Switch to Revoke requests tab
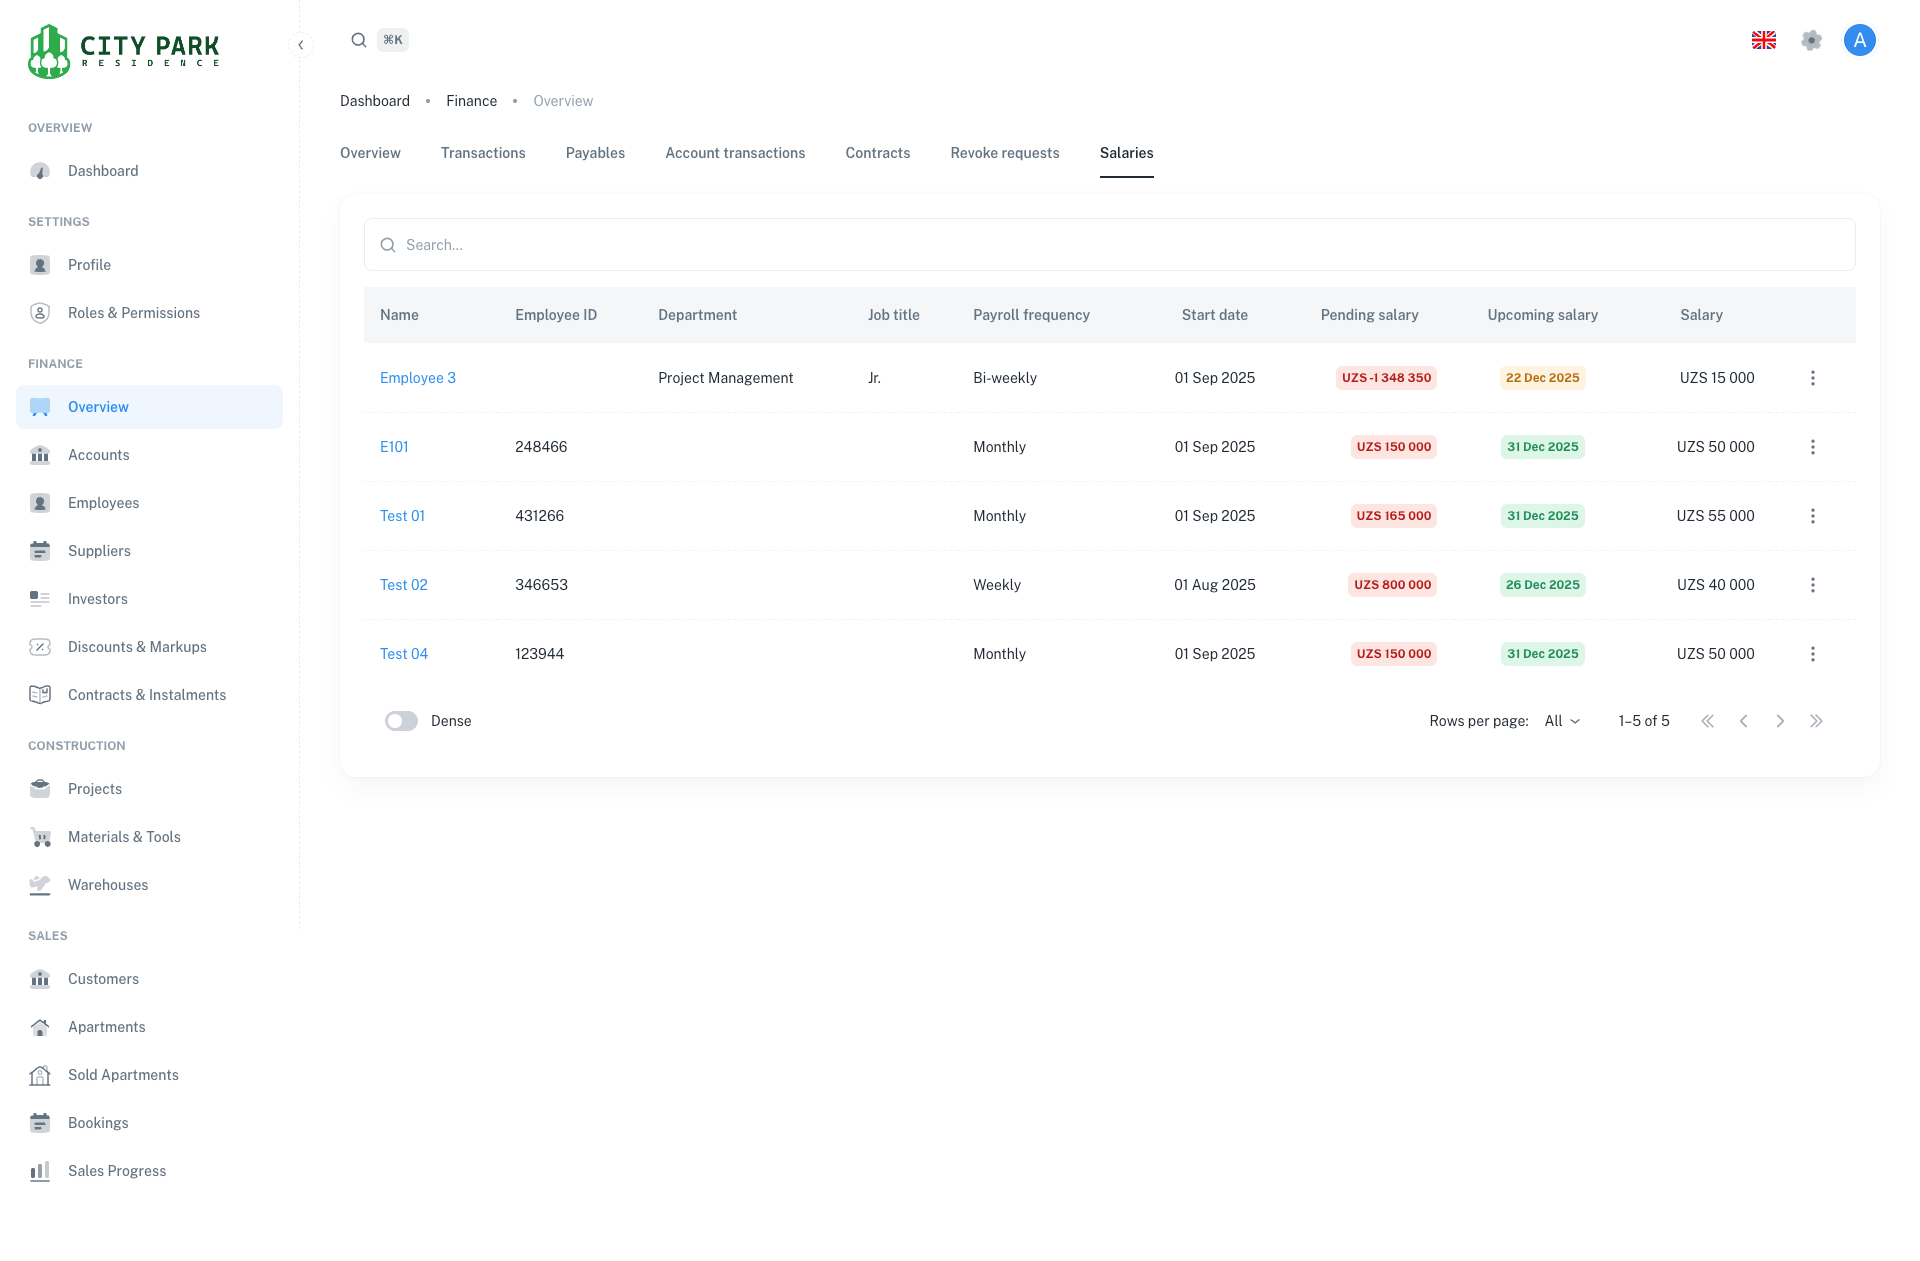1920x1261 pixels. tap(1004, 153)
